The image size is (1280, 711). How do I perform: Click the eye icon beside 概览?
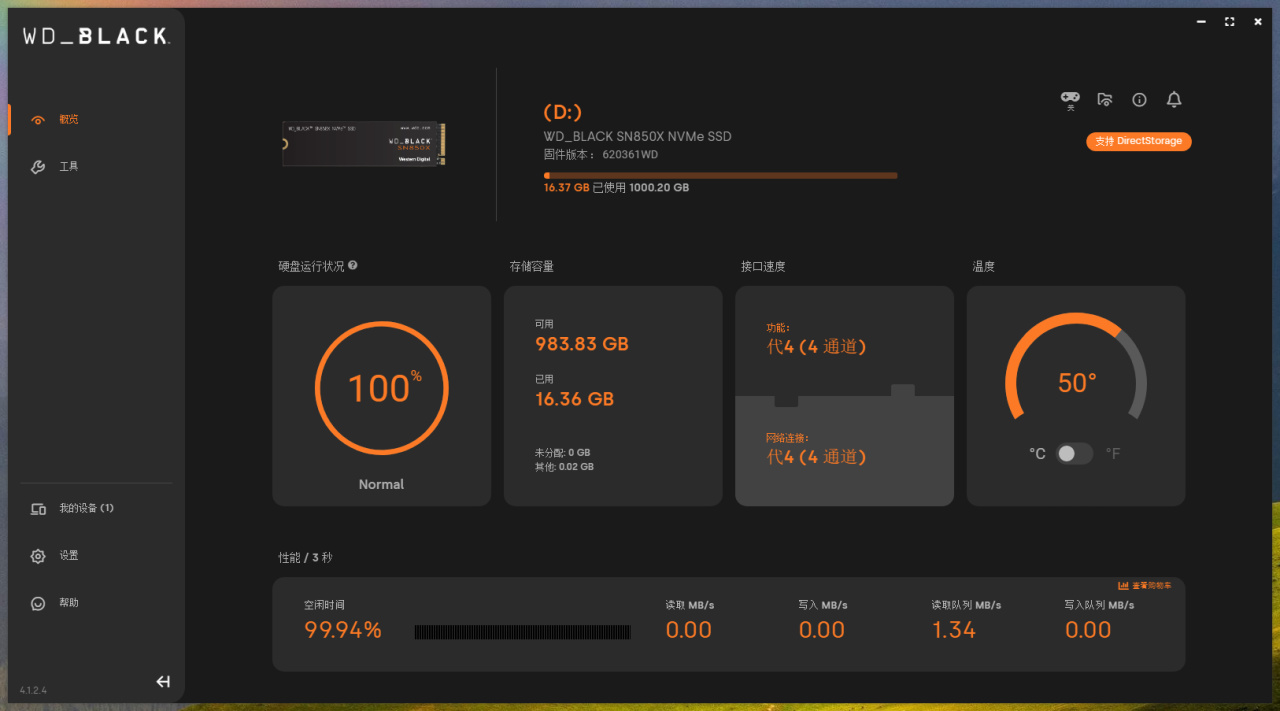pos(38,120)
